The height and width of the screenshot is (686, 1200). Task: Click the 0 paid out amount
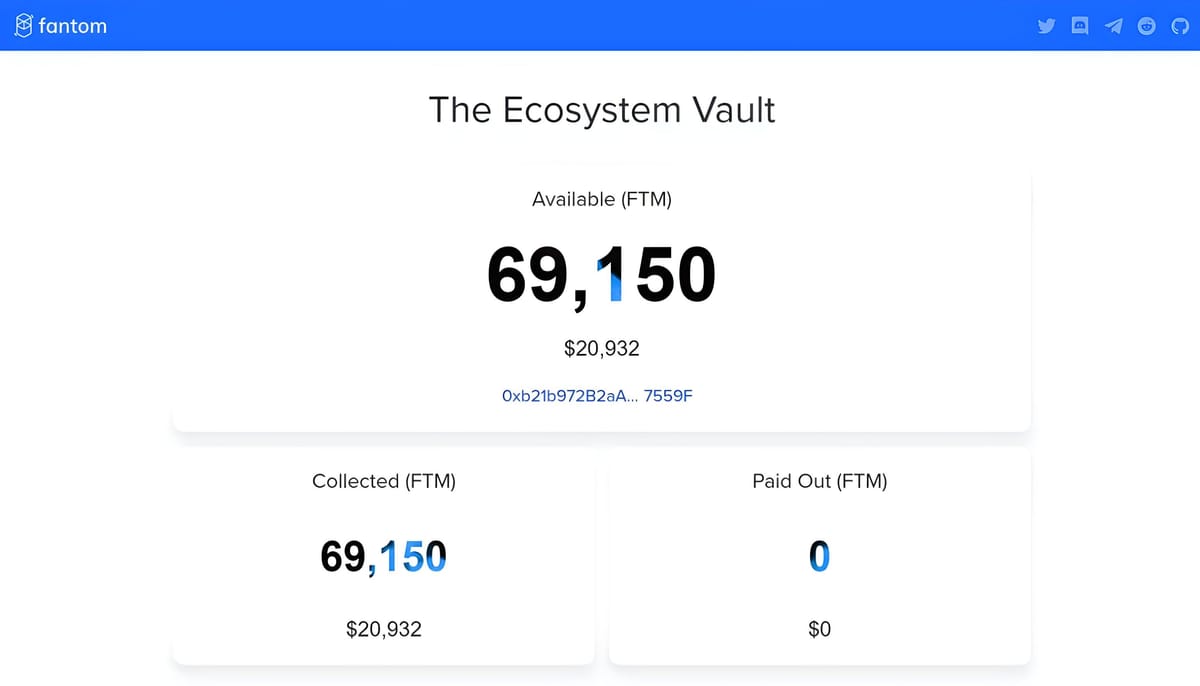[820, 556]
